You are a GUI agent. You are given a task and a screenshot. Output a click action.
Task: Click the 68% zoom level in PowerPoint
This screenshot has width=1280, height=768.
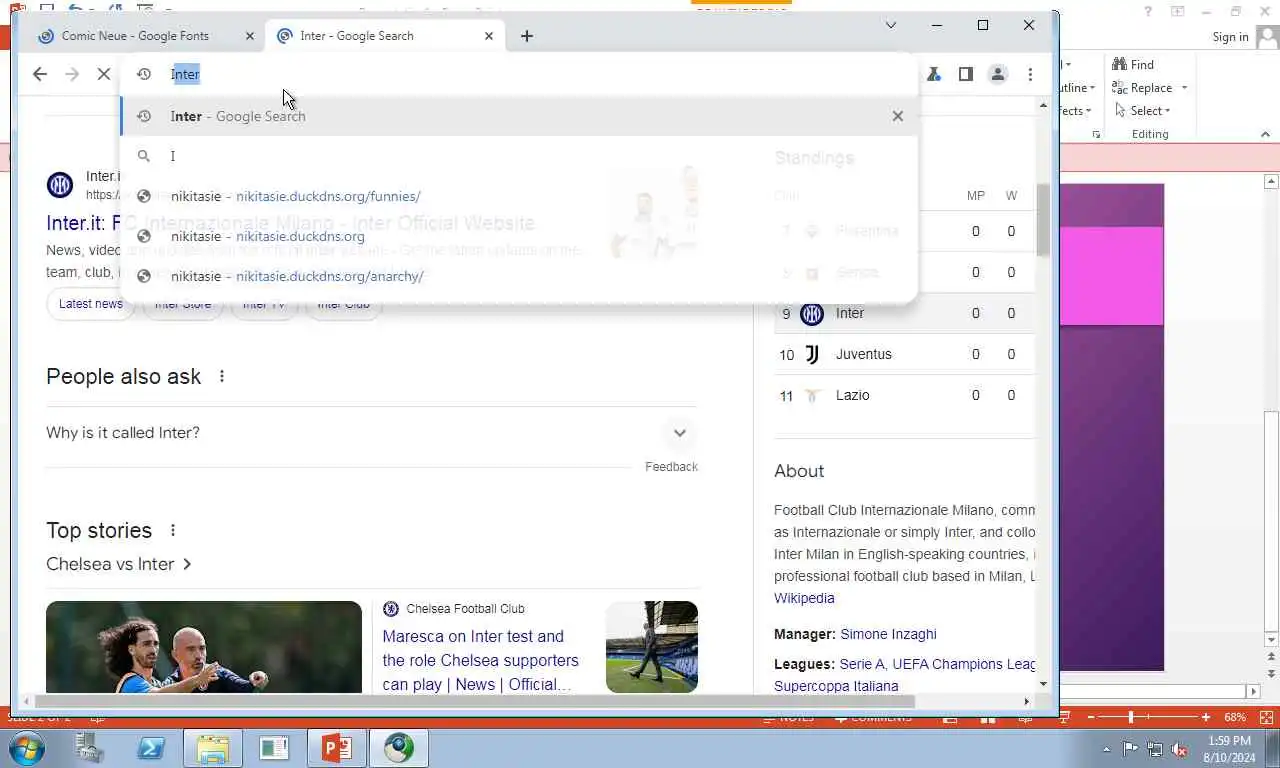[x=1235, y=717]
